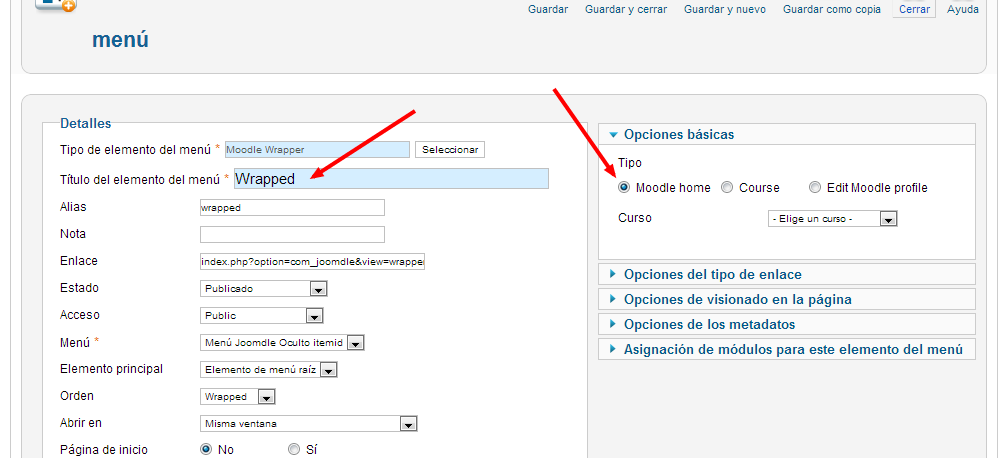Image resolution: width=1007 pixels, height=458 pixels.
Task: Open the Curso dropdown list
Action: pyautogui.click(x=832, y=219)
